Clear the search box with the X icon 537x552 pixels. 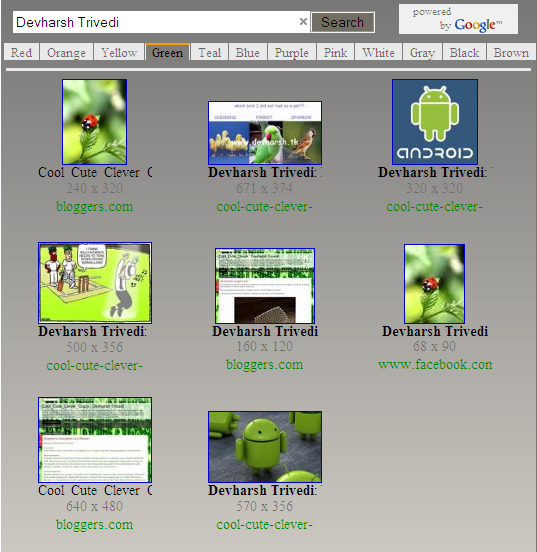coord(303,22)
